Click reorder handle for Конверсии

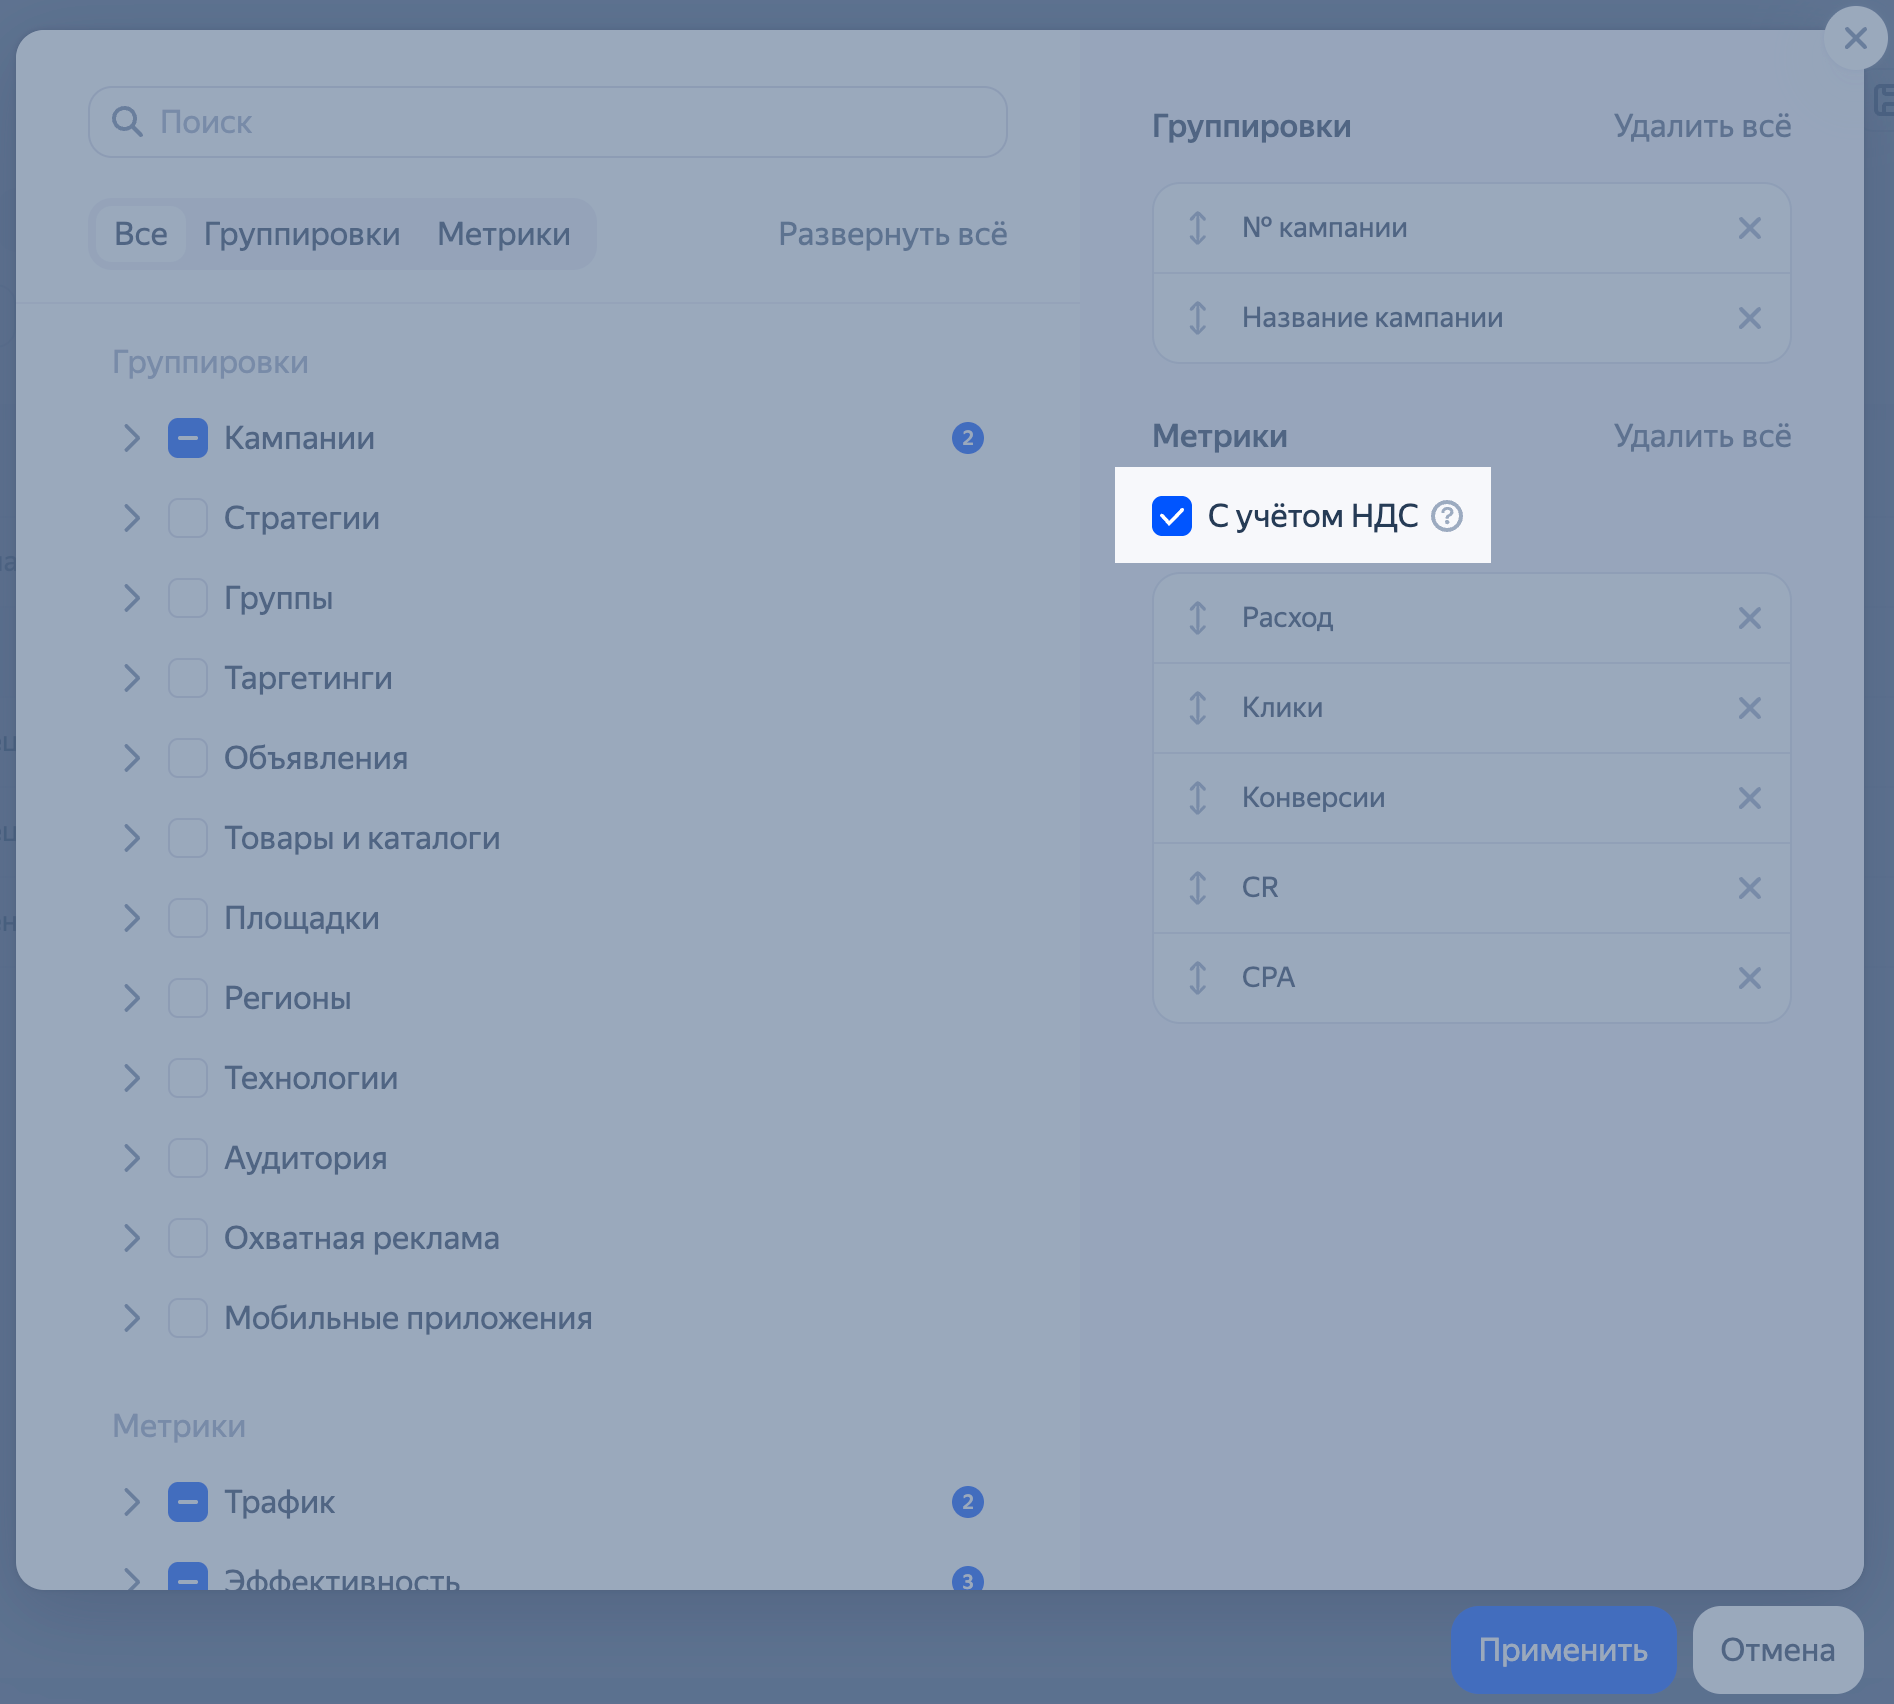pyautogui.click(x=1197, y=798)
